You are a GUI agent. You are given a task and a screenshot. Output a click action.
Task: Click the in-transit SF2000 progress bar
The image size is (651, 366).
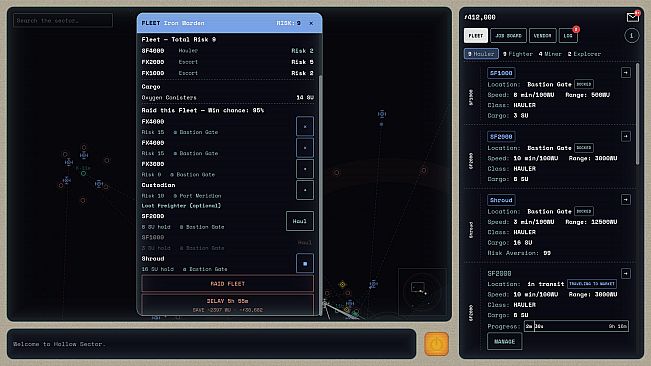coord(576,326)
